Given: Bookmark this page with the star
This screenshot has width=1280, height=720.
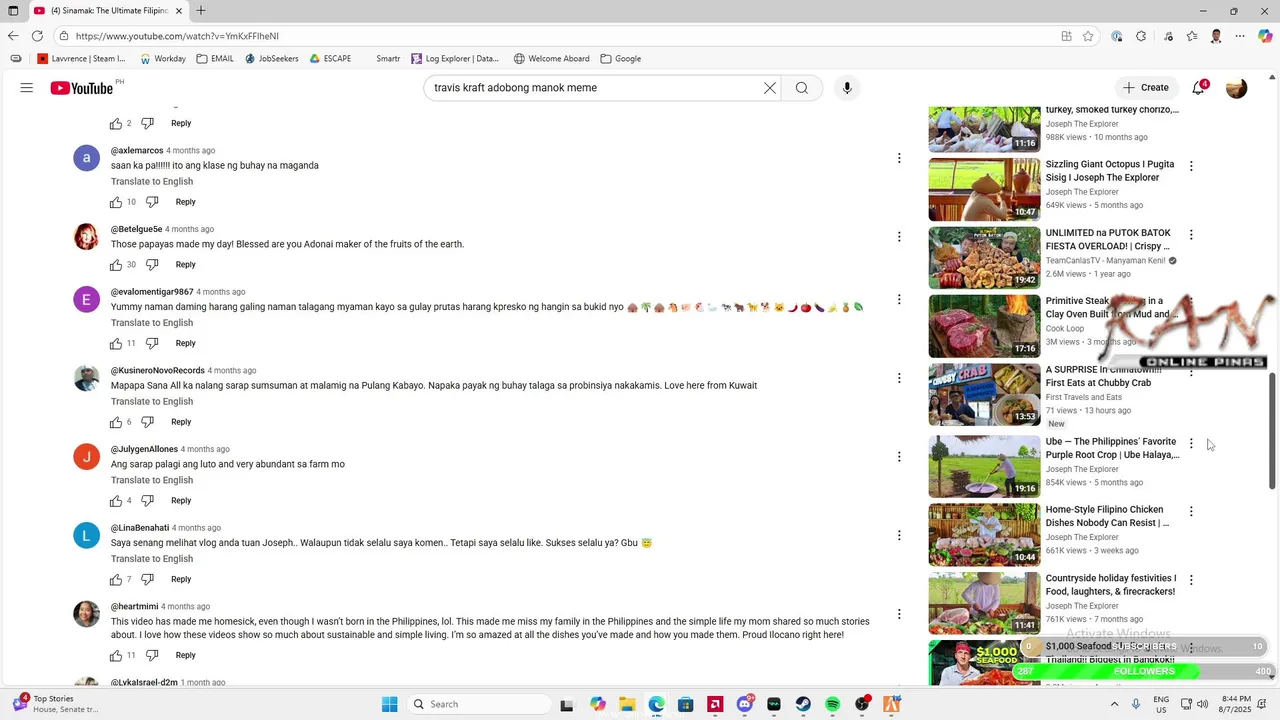Looking at the screenshot, I should click(1088, 36).
